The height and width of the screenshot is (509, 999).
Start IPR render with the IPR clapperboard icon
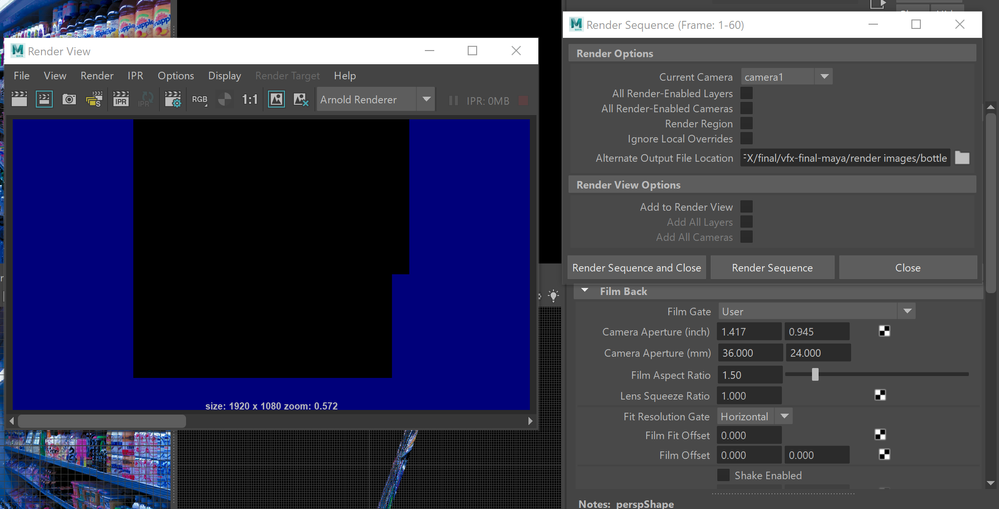120,100
